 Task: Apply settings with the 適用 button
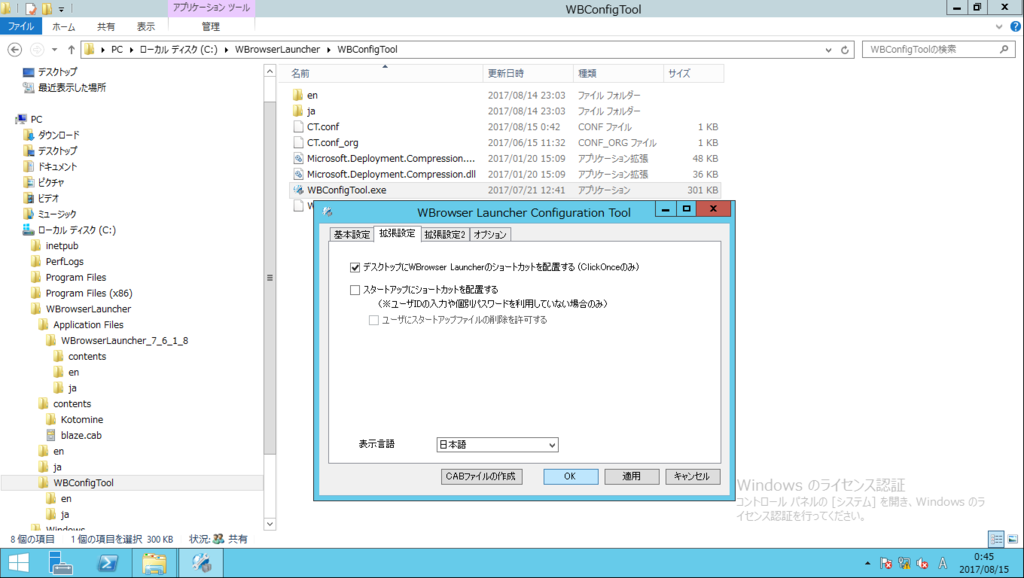point(631,476)
